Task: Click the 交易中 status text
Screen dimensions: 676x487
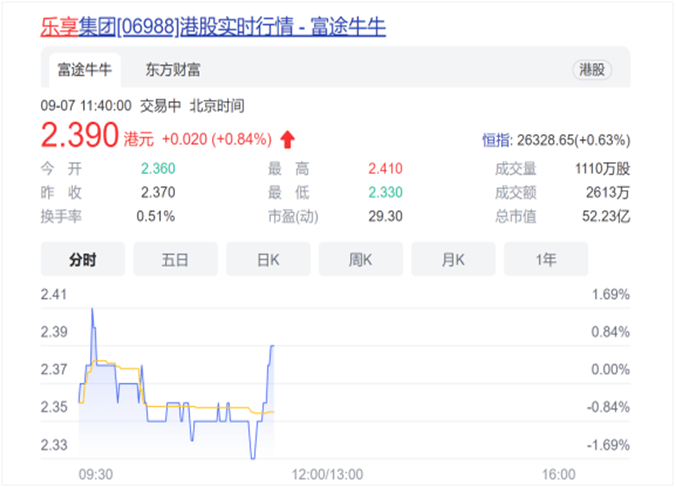Action: pos(160,106)
